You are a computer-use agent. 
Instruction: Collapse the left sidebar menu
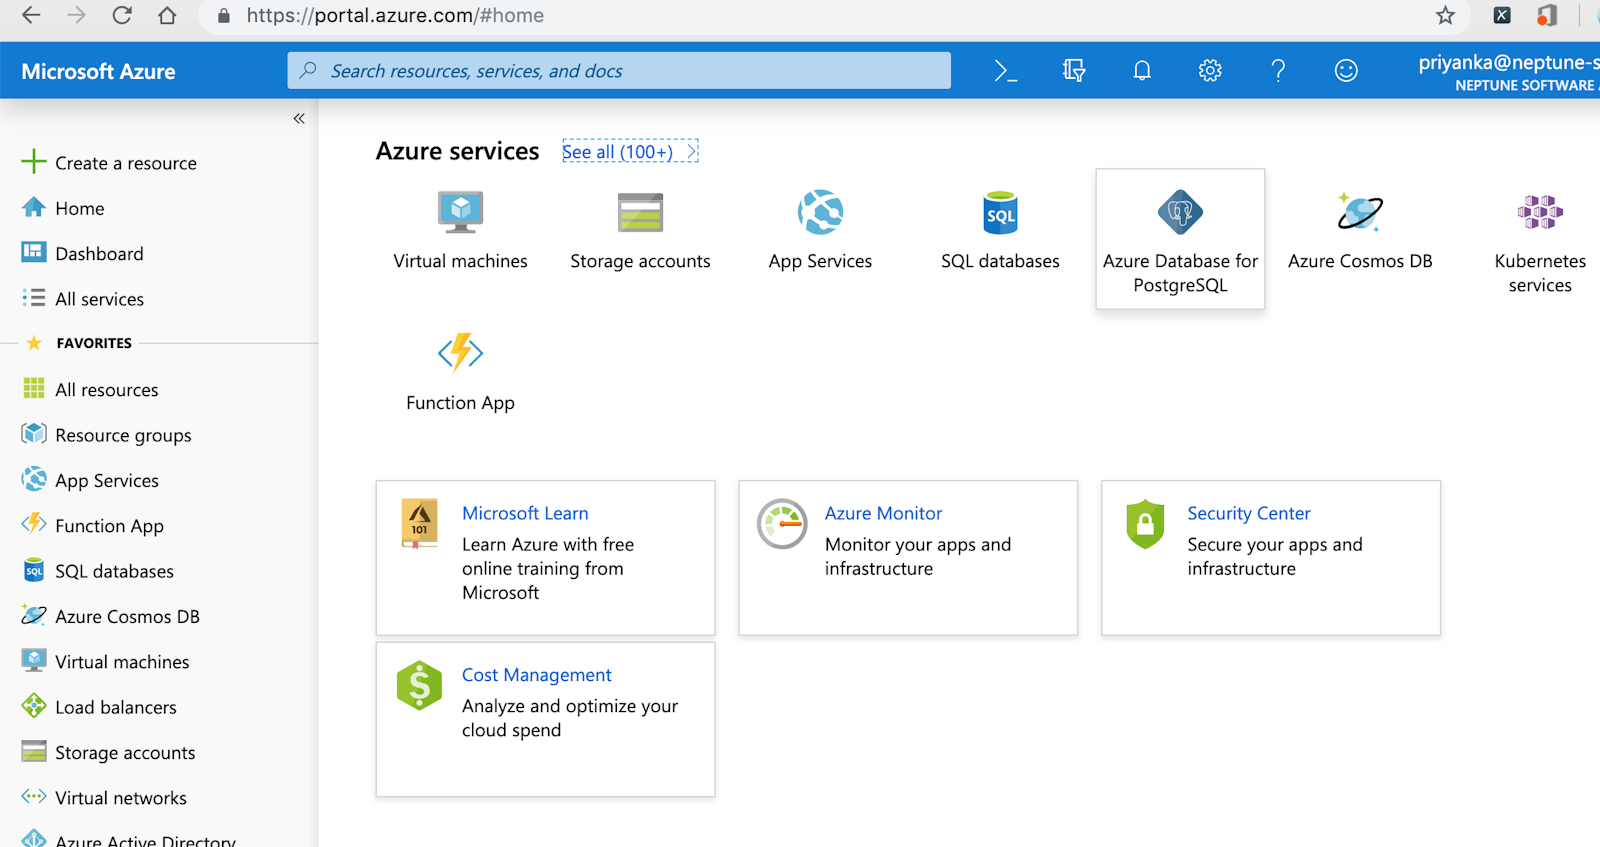tap(299, 119)
